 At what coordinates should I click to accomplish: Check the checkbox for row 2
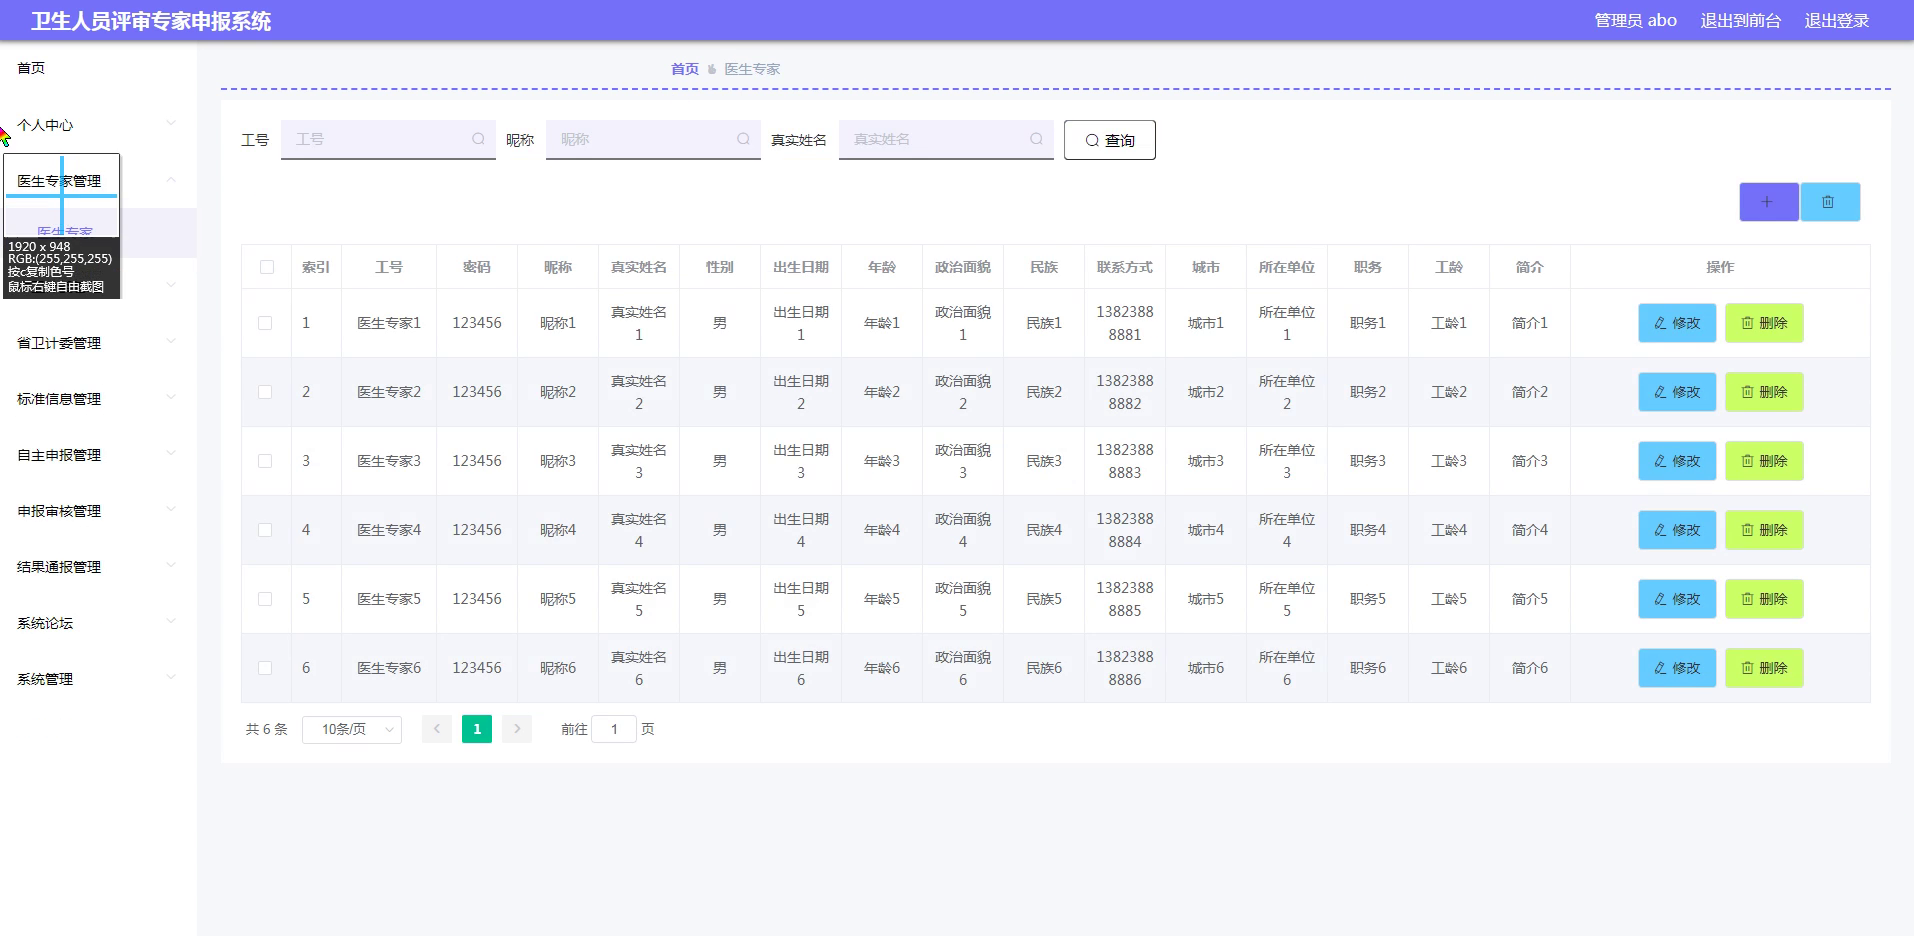(265, 392)
